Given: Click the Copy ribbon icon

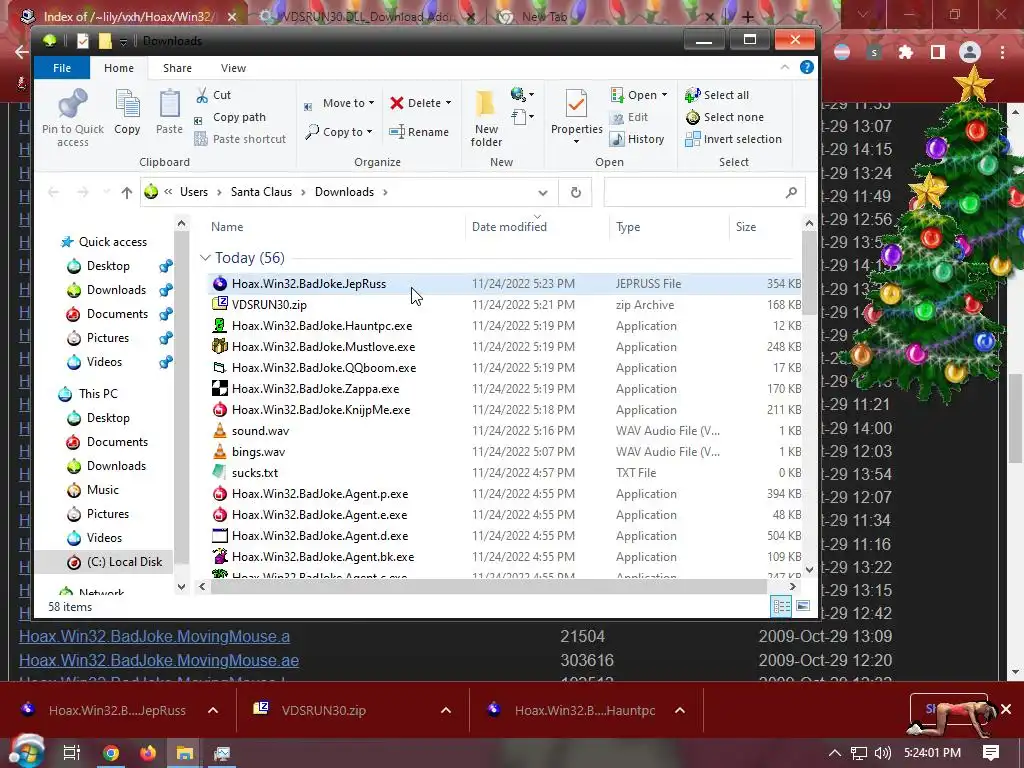Looking at the screenshot, I should [127, 104].
